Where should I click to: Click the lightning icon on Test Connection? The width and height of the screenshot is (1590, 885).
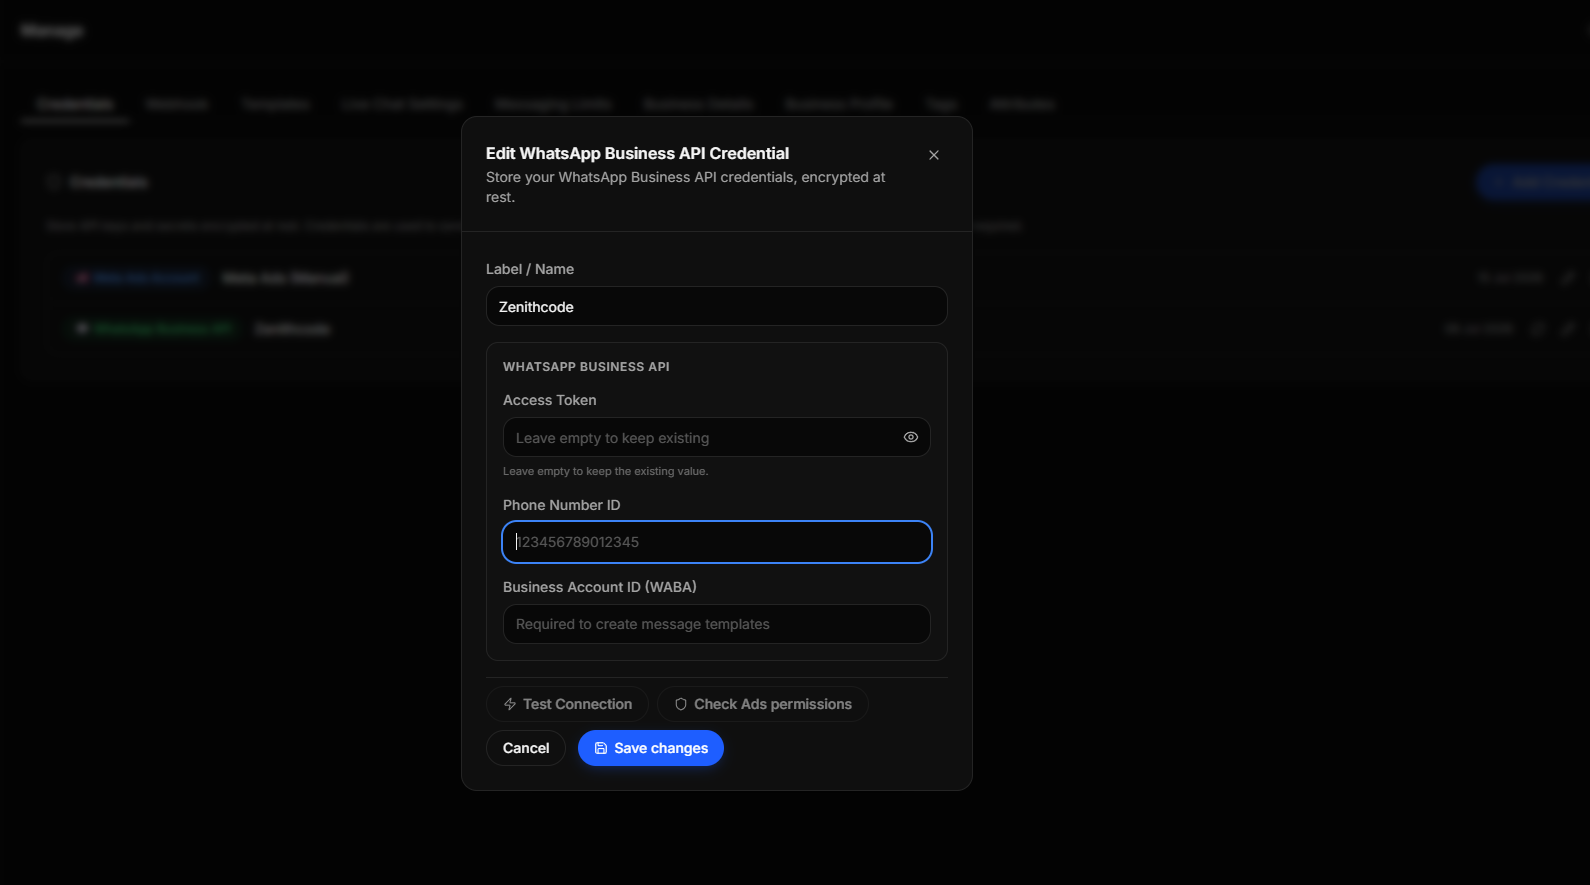(510, 704)
